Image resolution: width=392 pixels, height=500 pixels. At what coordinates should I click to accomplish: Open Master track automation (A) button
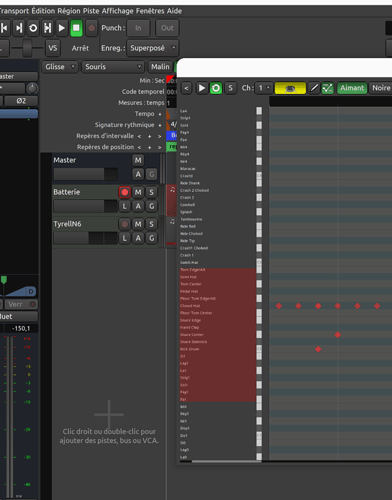(138, 174)
